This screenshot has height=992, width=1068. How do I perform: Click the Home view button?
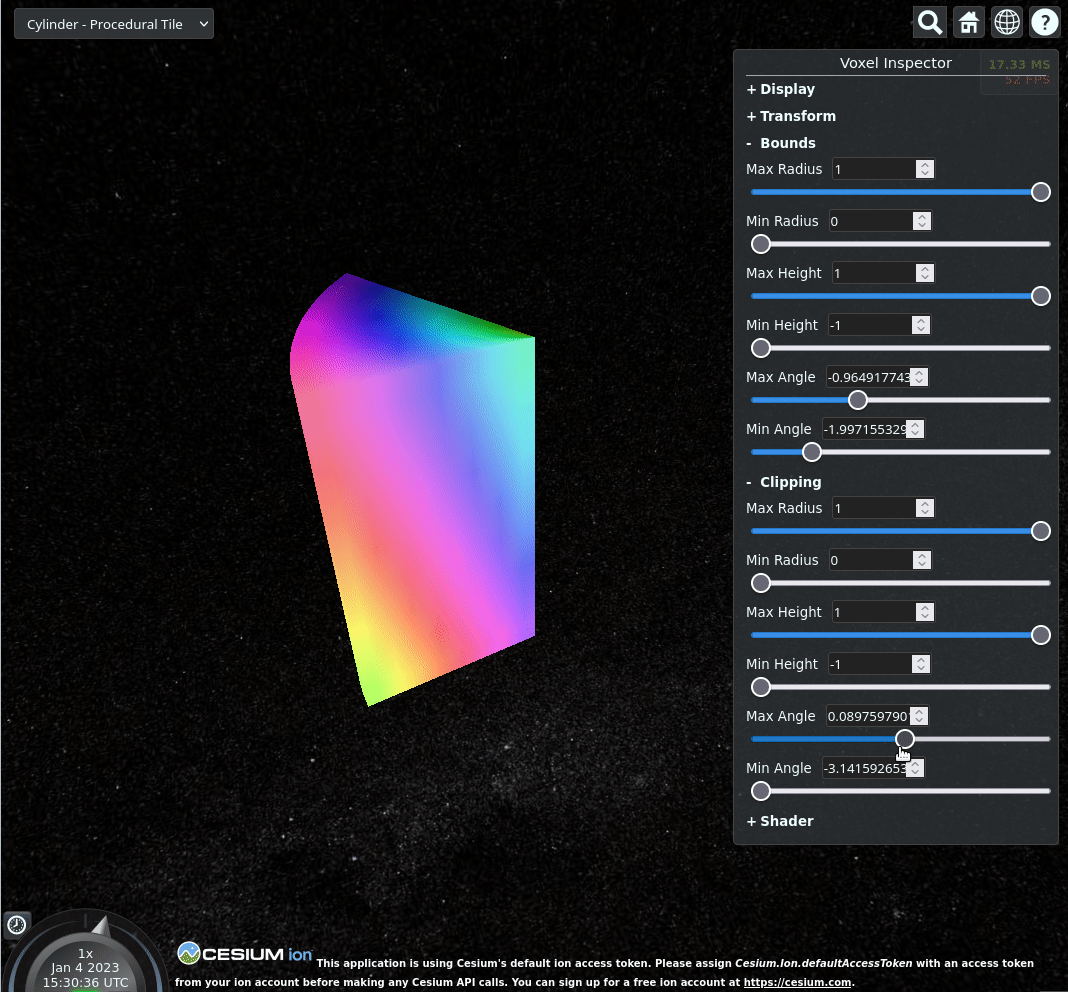(x=969, y=22)
